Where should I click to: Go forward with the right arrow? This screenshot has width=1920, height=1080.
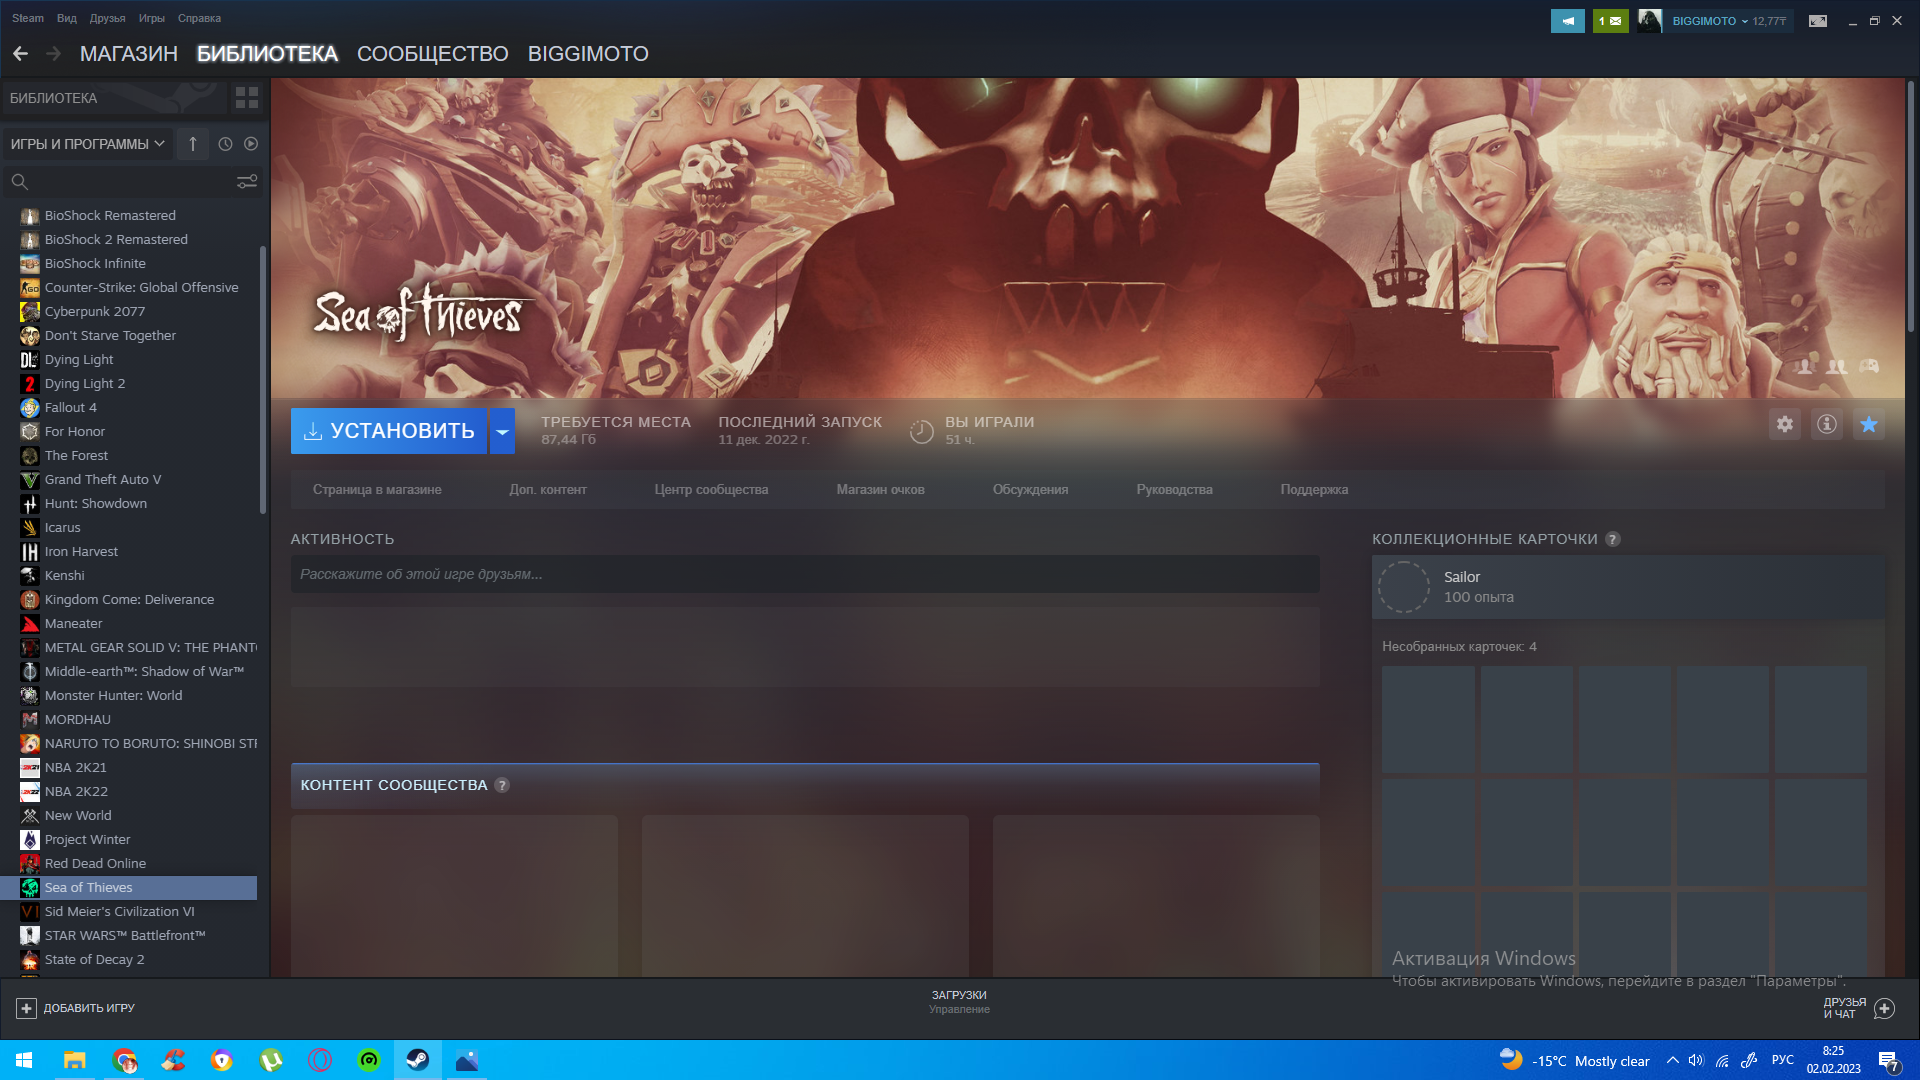(x=54, y=54)
